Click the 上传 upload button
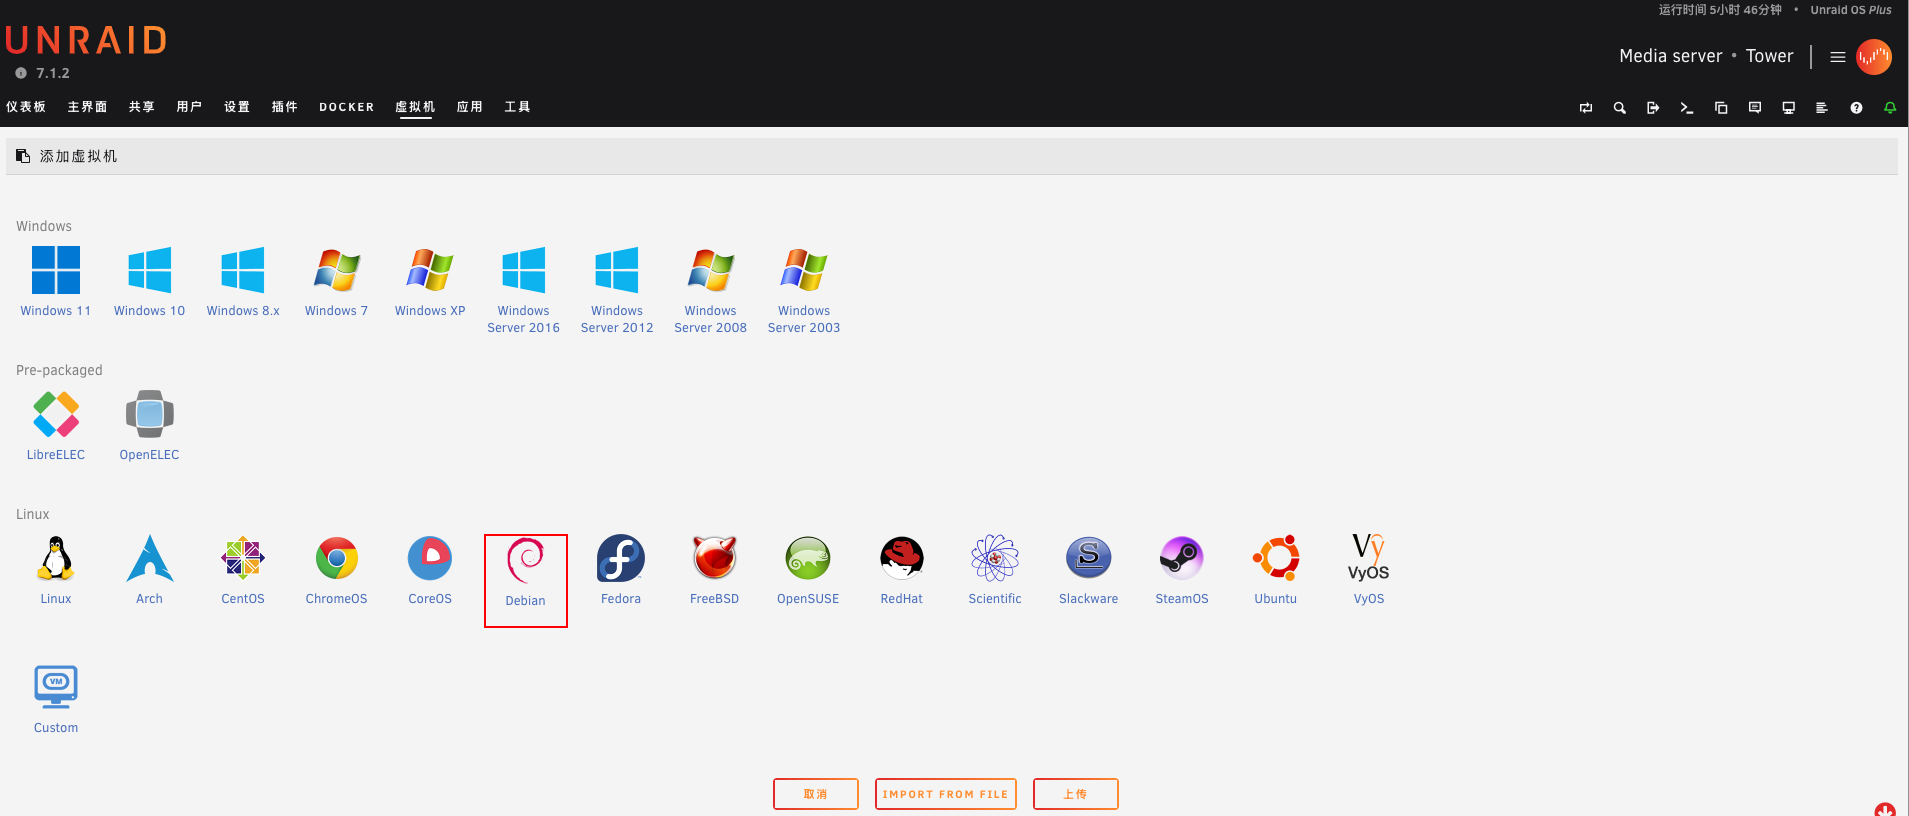Image resolution: width=1909 pixels, height=816 pixels. [1076, 794]
